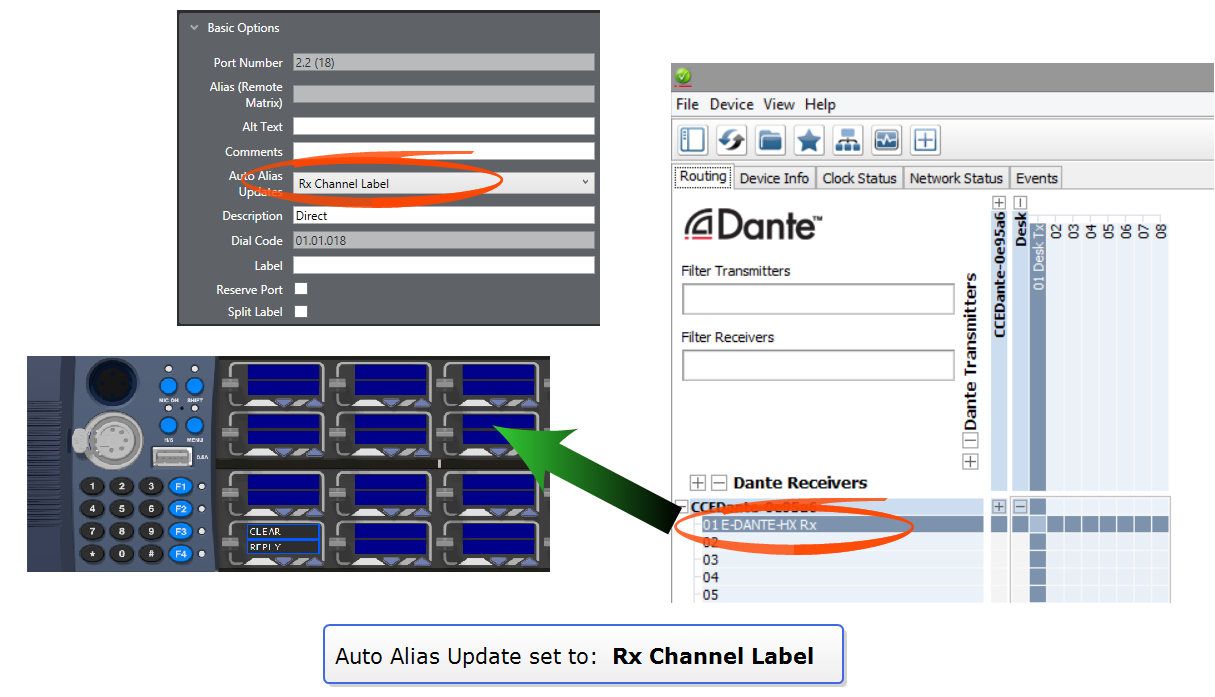This screenshot has width=1215, height=697.
Task: Toggle the Split Label checkbox
Action: [x=301, y=311]
